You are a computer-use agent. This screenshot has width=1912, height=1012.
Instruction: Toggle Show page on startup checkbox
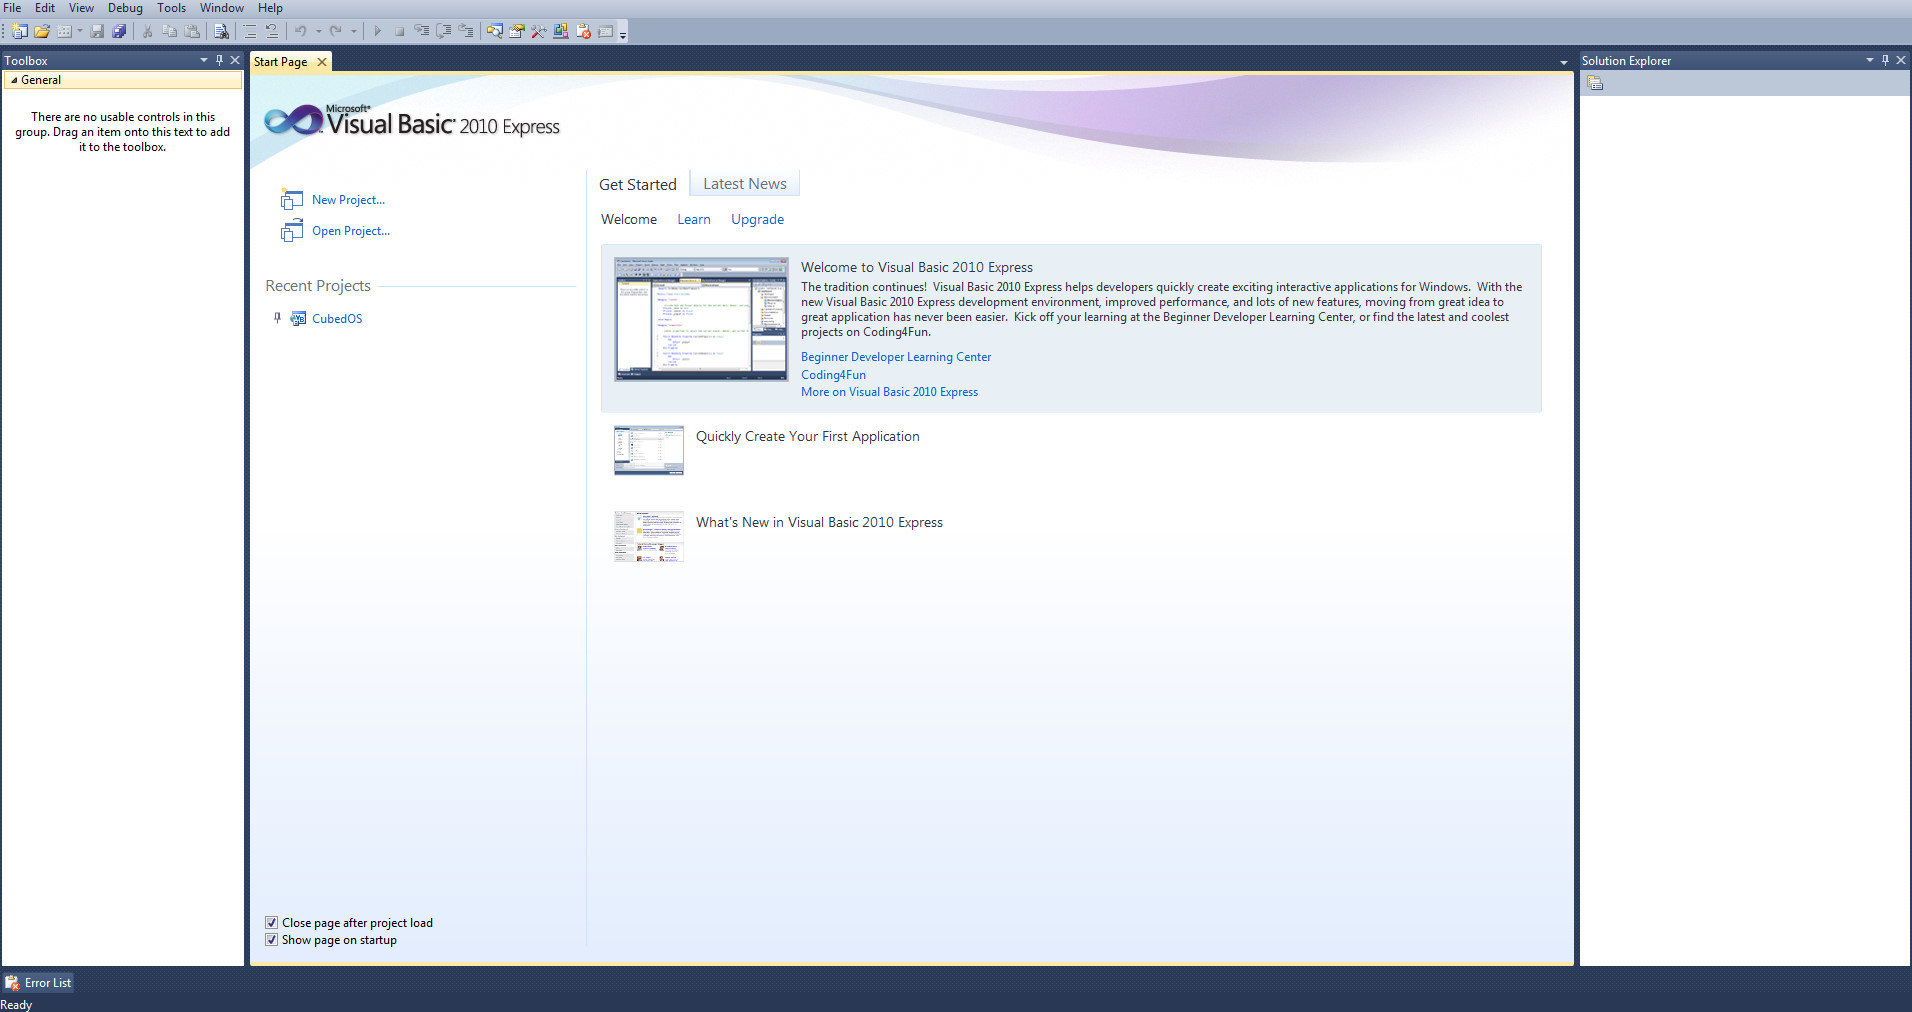[271, 940]
